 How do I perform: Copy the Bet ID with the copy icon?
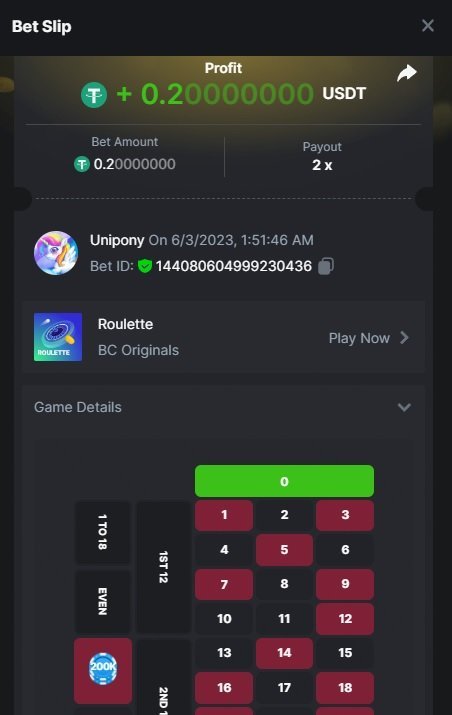pos(326,266)
